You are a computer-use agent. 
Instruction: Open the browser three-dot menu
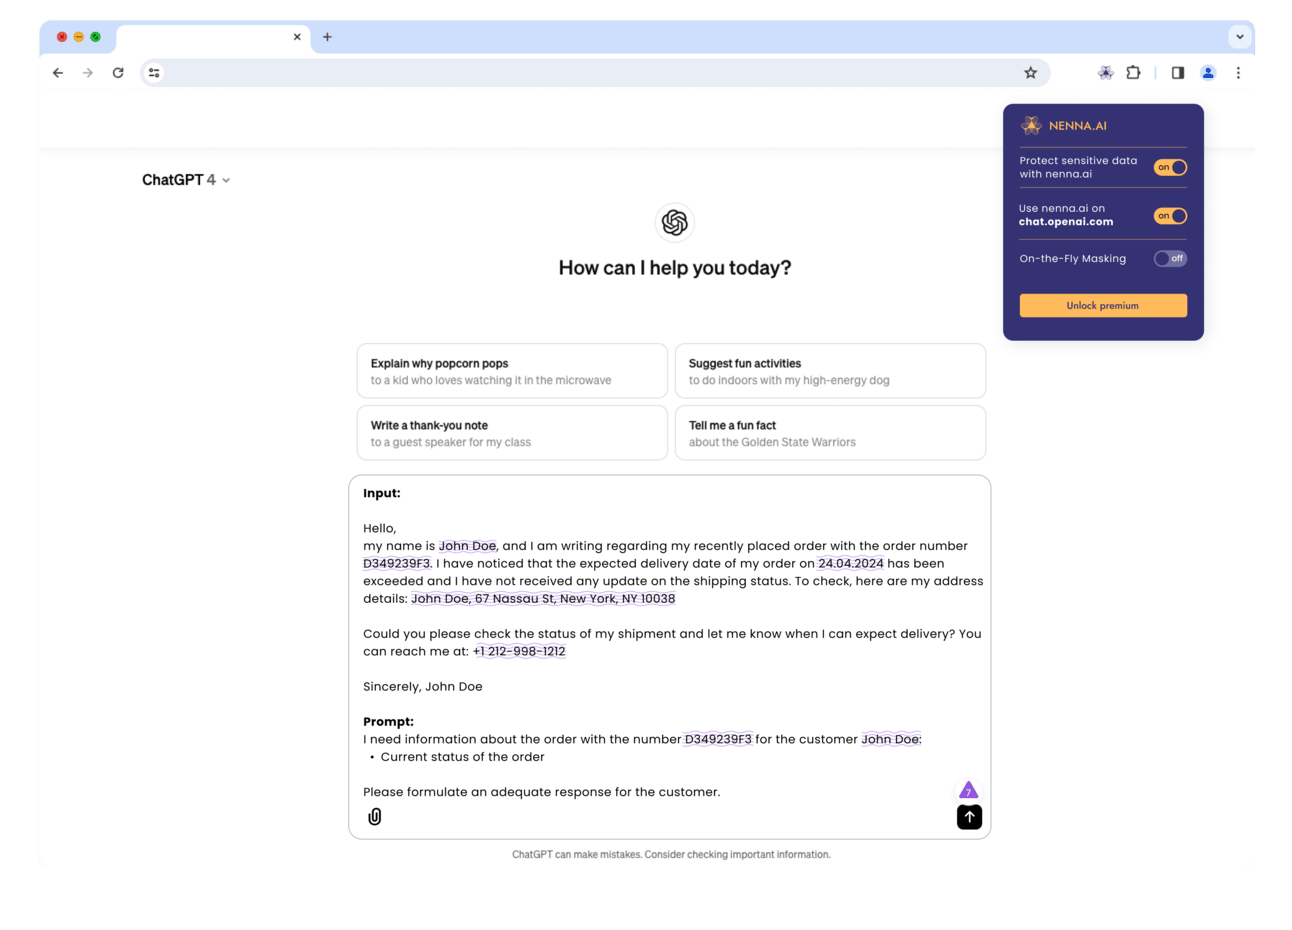pos(1238,73)
